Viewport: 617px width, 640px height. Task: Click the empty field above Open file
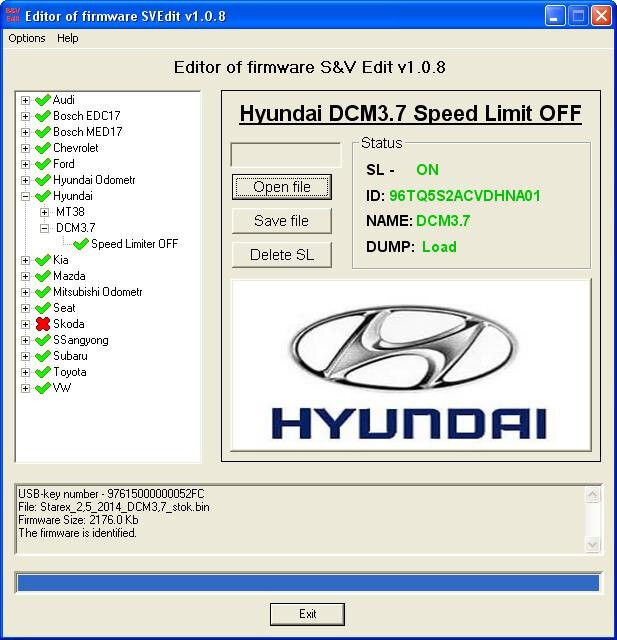pyautogui.click(x=286, y=154)
